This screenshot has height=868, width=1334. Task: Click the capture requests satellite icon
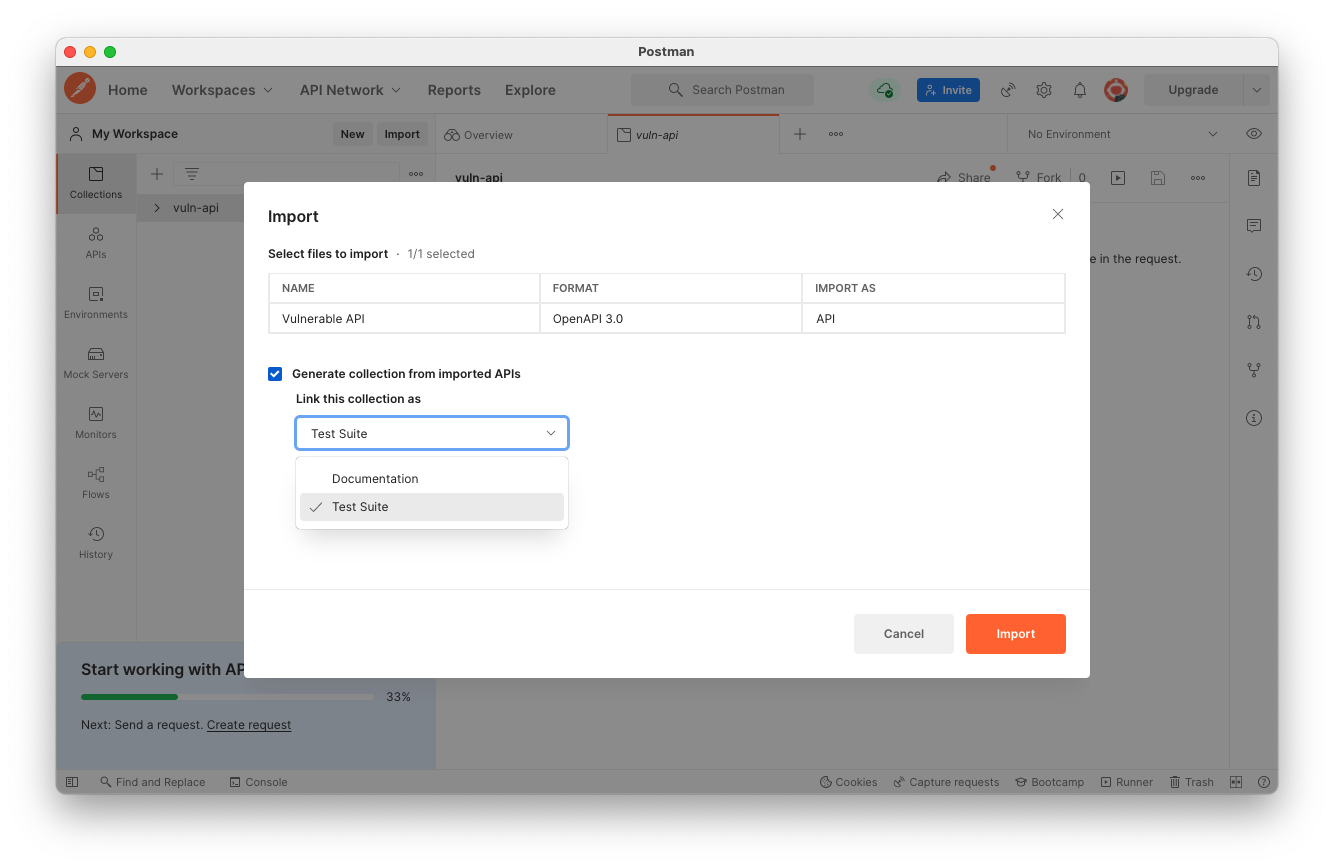(1008, 90)
